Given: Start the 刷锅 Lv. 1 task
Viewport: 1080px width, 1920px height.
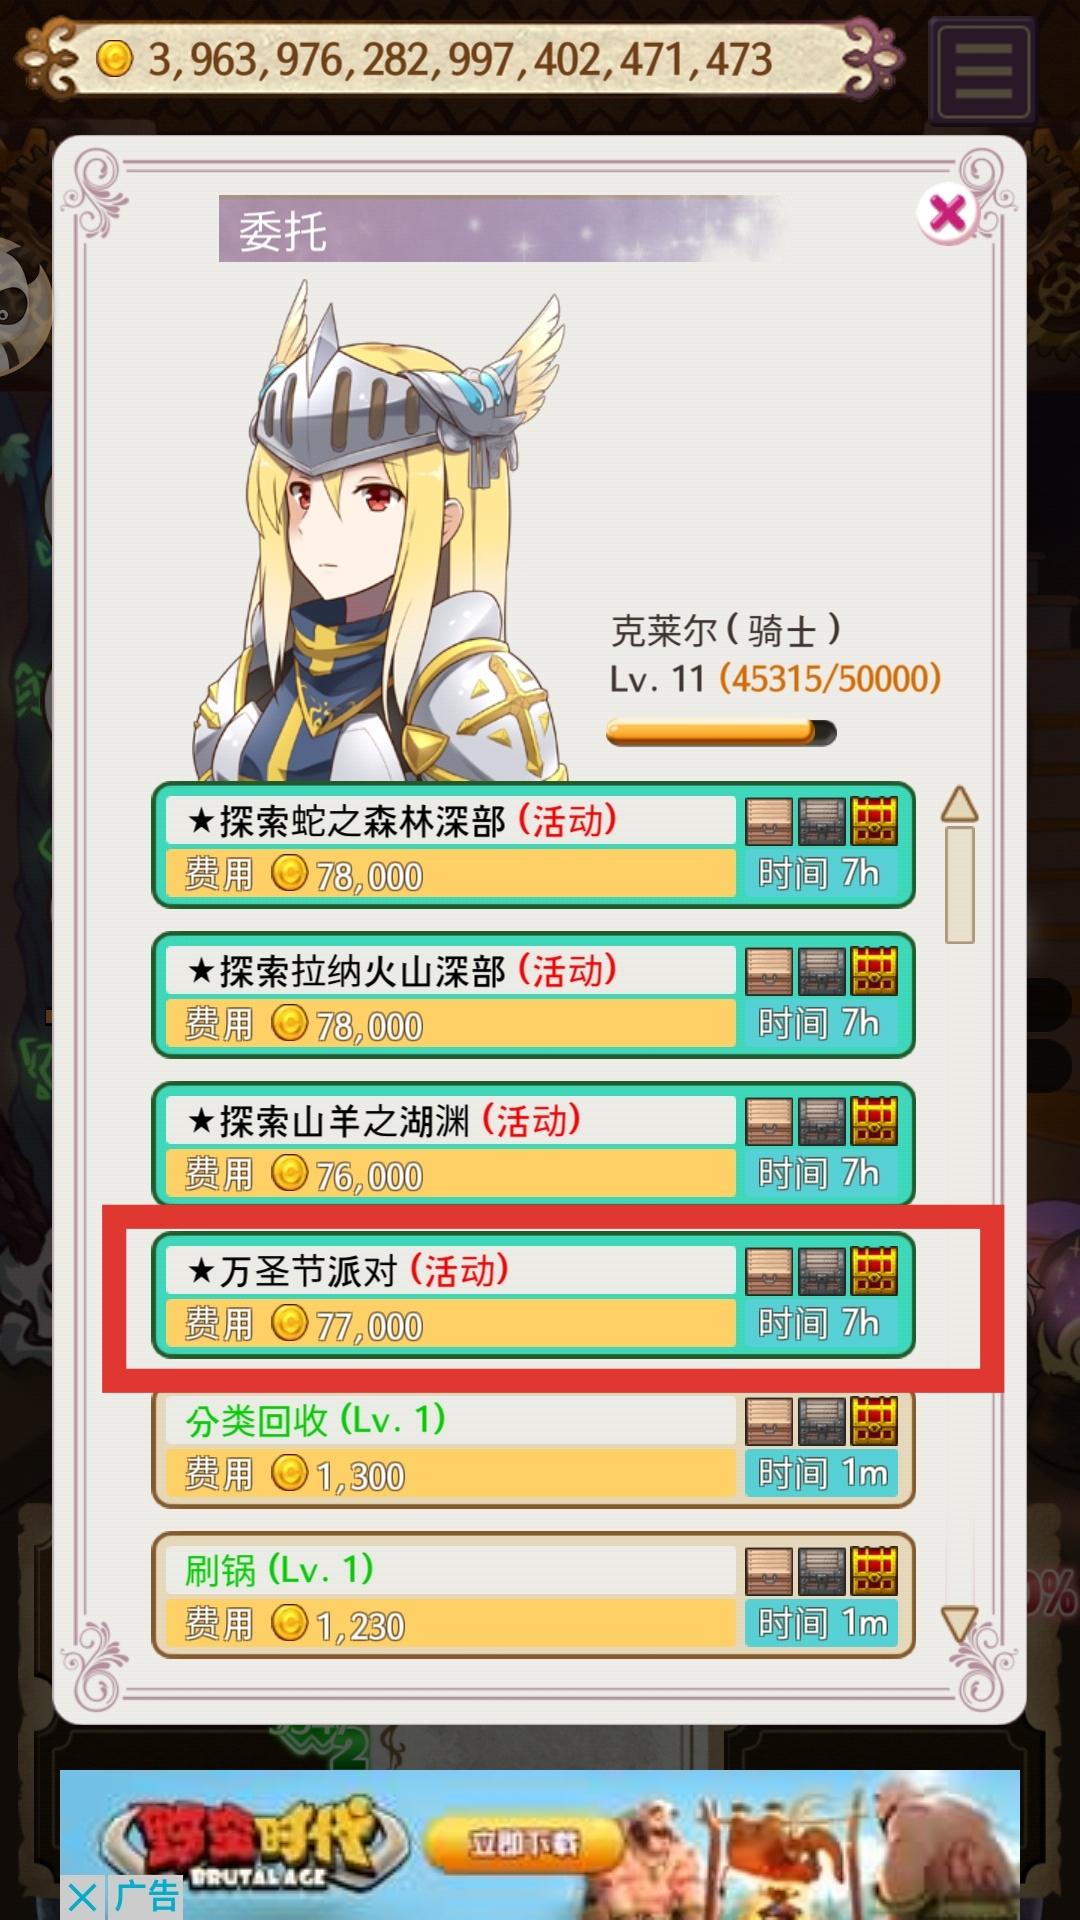Looking at the screenshot, I should (533, 1595).
